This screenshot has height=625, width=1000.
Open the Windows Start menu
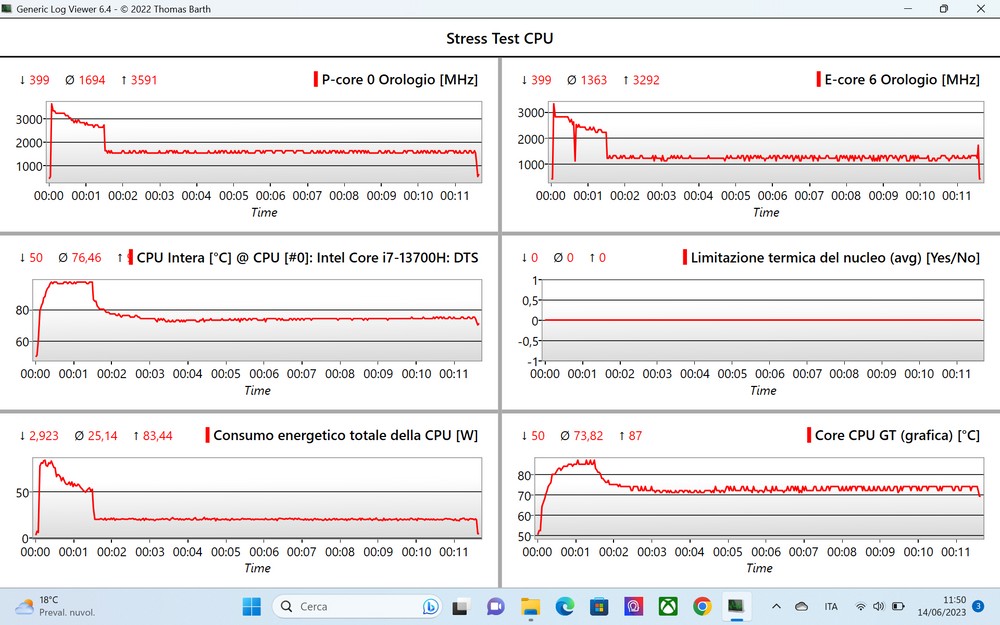(251, 606)
